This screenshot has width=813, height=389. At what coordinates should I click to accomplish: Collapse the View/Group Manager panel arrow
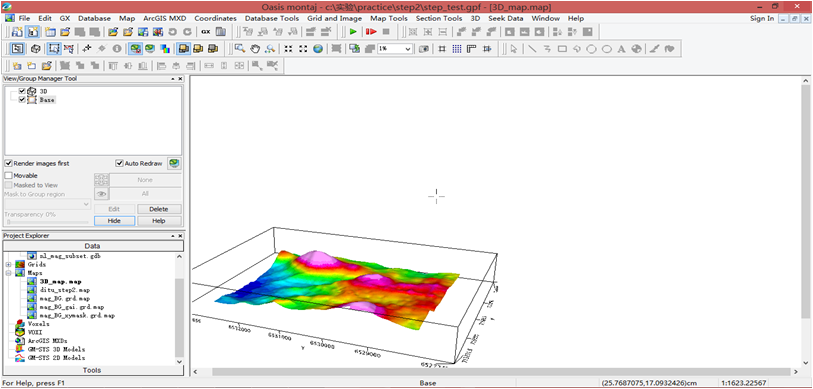pyautogui.click(x=173, y=79)
